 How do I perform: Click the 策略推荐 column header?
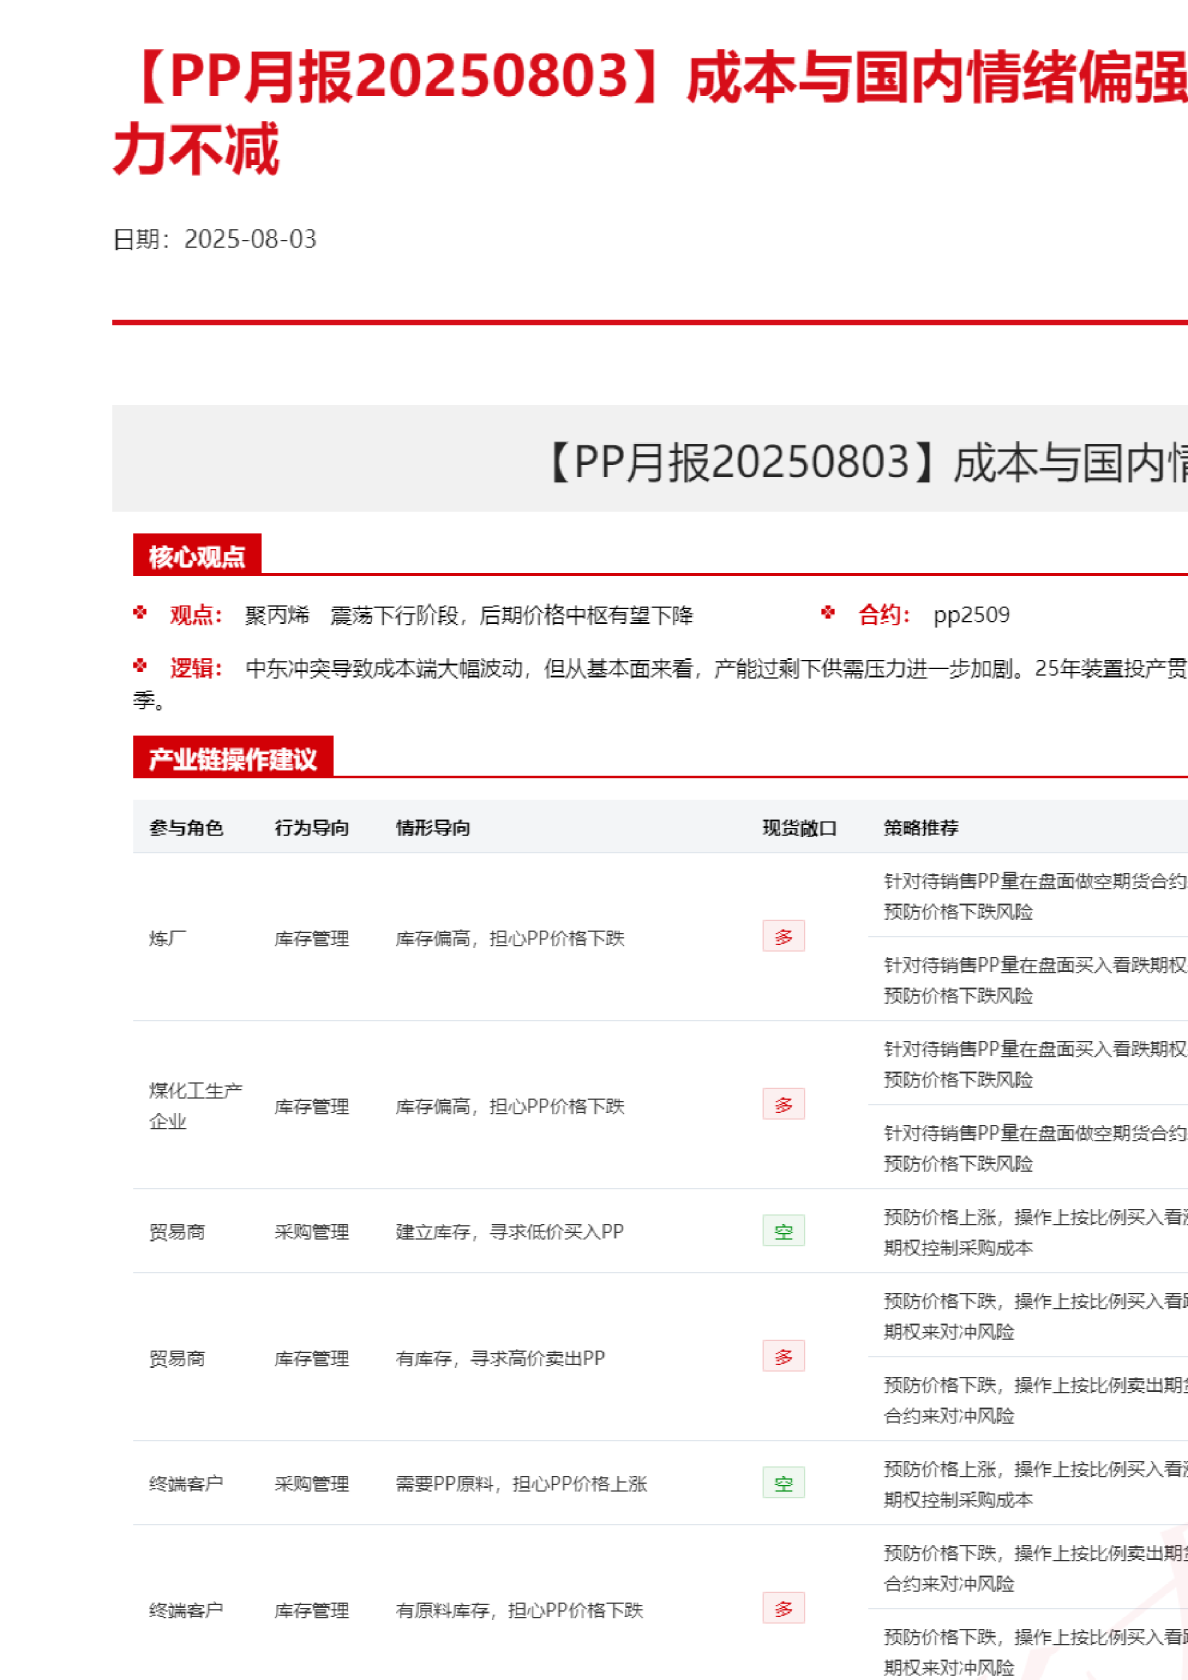[x=921, y=828]
